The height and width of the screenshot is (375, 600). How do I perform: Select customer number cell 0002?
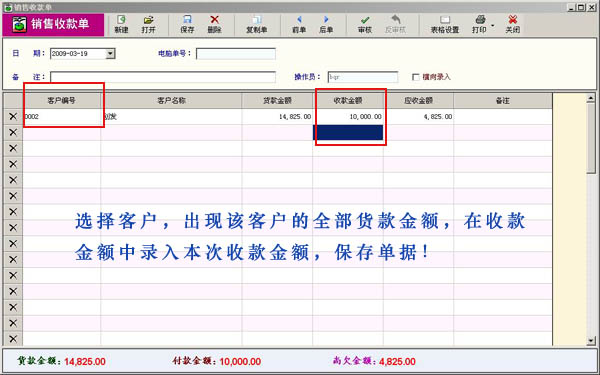click(x=62, y=116)
